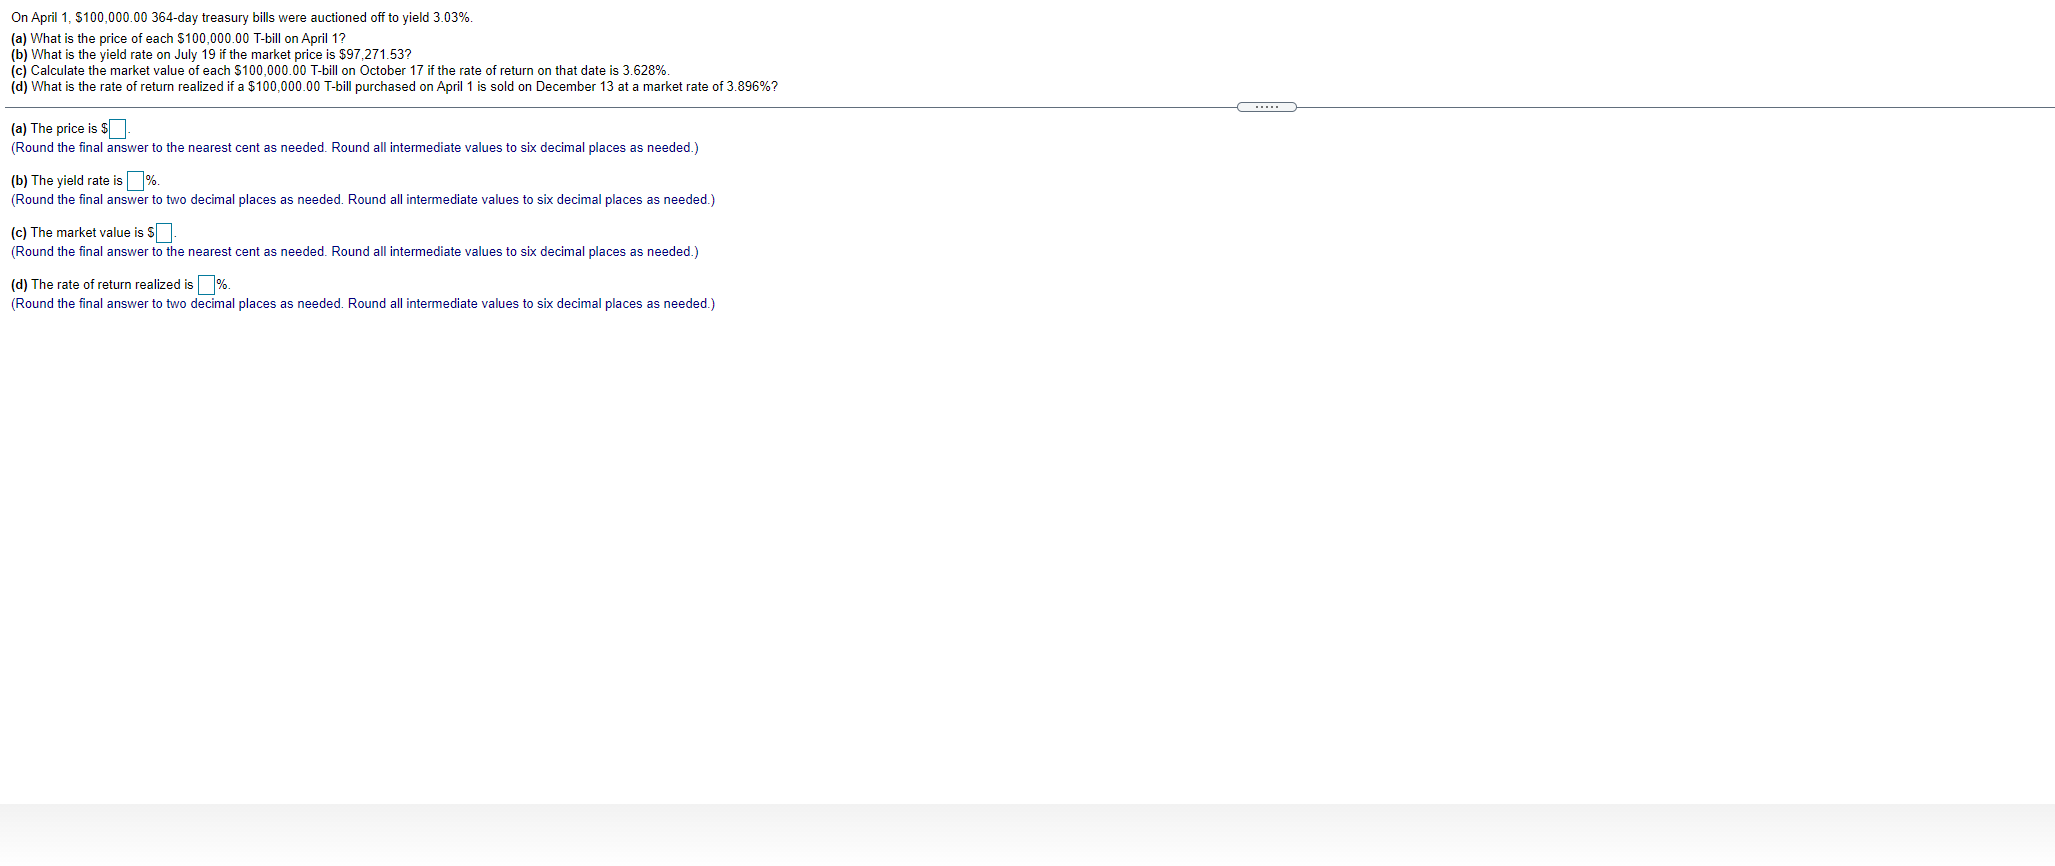Click question line '(a) What is the price of each'
This screenshot has width=2055, height=866.
(178, 39)
